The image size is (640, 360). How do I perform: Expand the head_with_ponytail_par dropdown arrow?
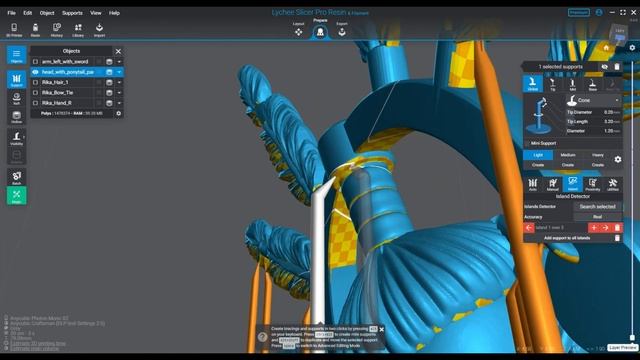[x=119, y=72]
